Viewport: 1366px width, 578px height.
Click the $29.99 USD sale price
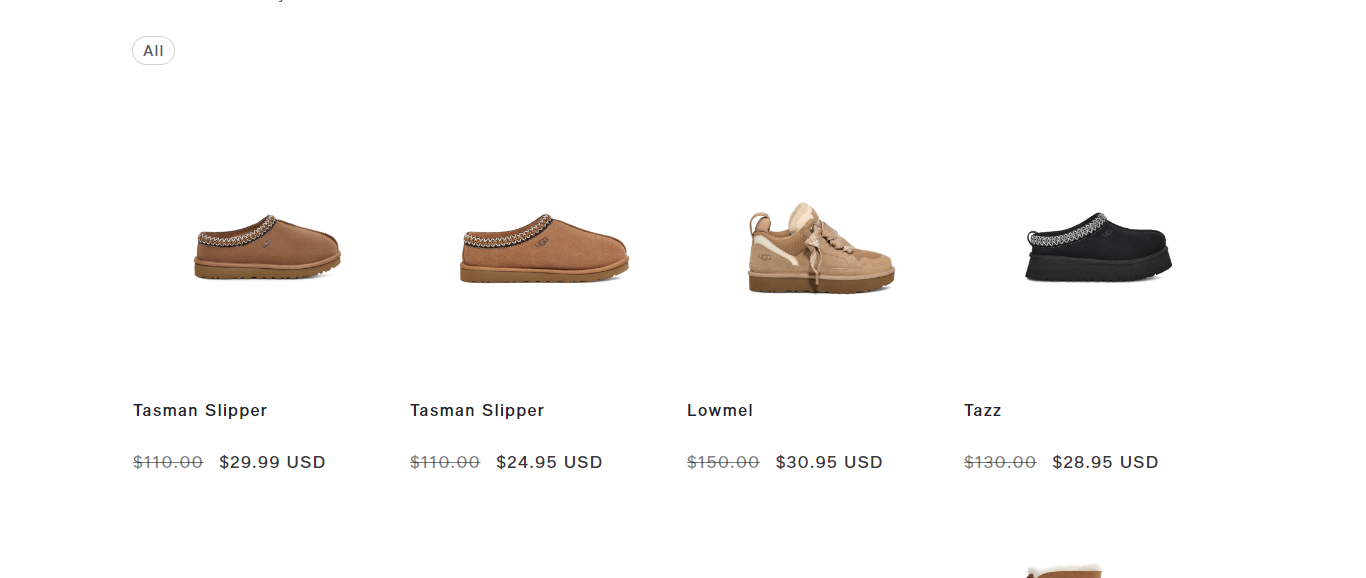[x=272, y=462]
